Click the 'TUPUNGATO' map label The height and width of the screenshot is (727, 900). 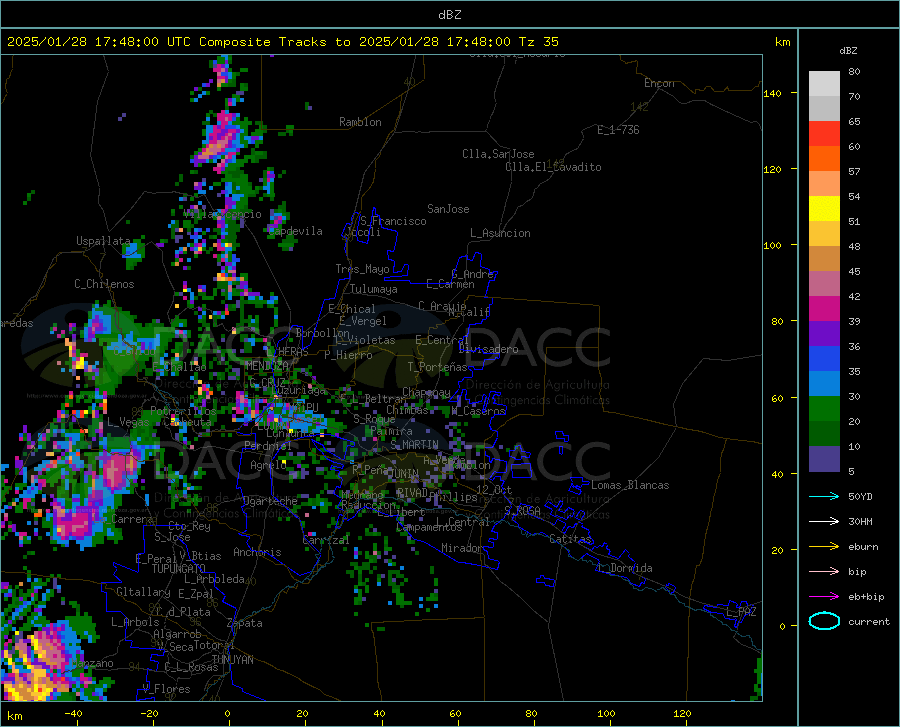[x=179, y=569]
